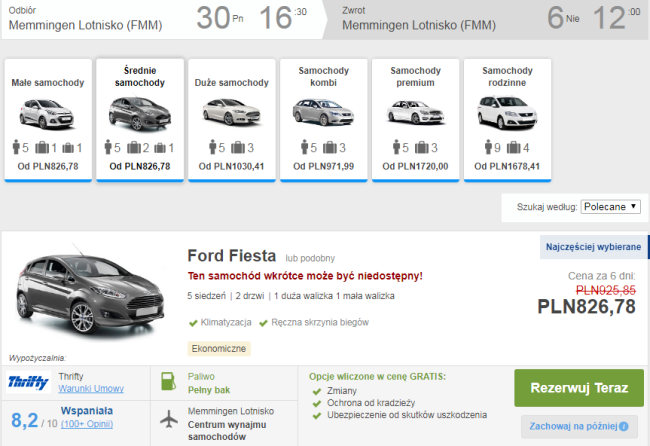The height and width of the screenshot is (446, 650).
Task: Select the Samochody kombi category card
Action: click(x=324, y=120)
